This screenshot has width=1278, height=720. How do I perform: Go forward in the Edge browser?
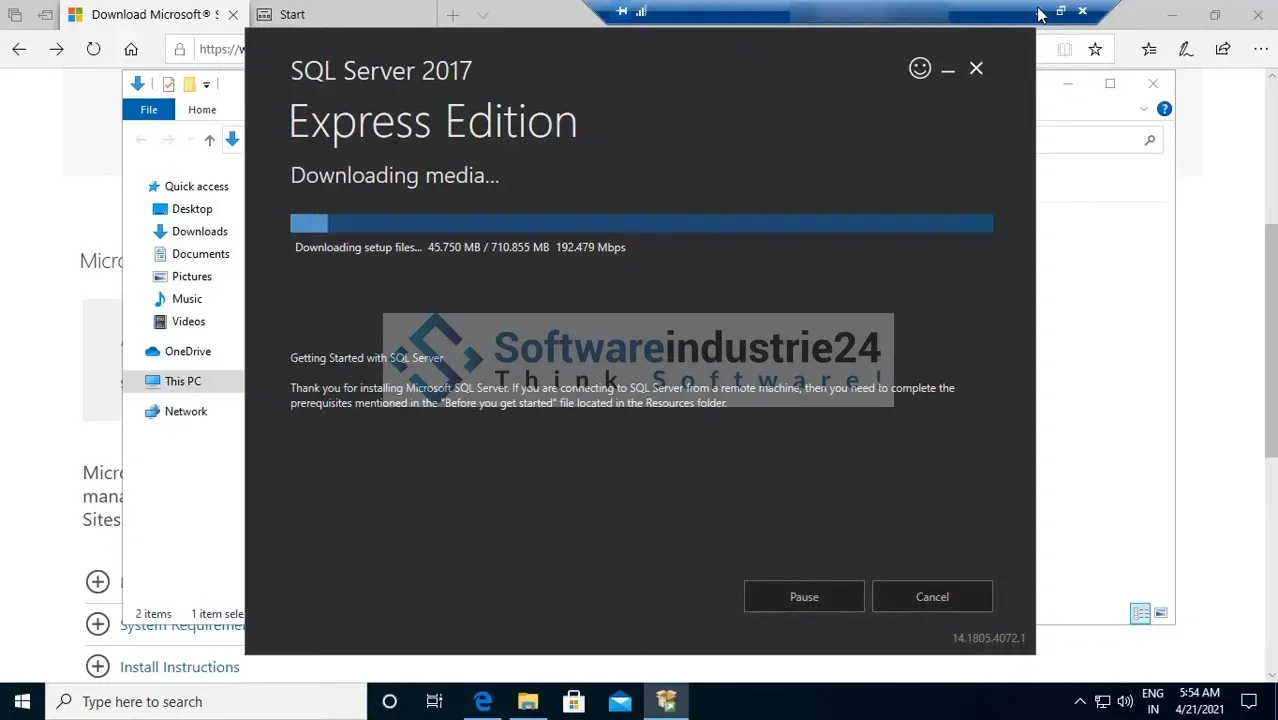point(56,49)
